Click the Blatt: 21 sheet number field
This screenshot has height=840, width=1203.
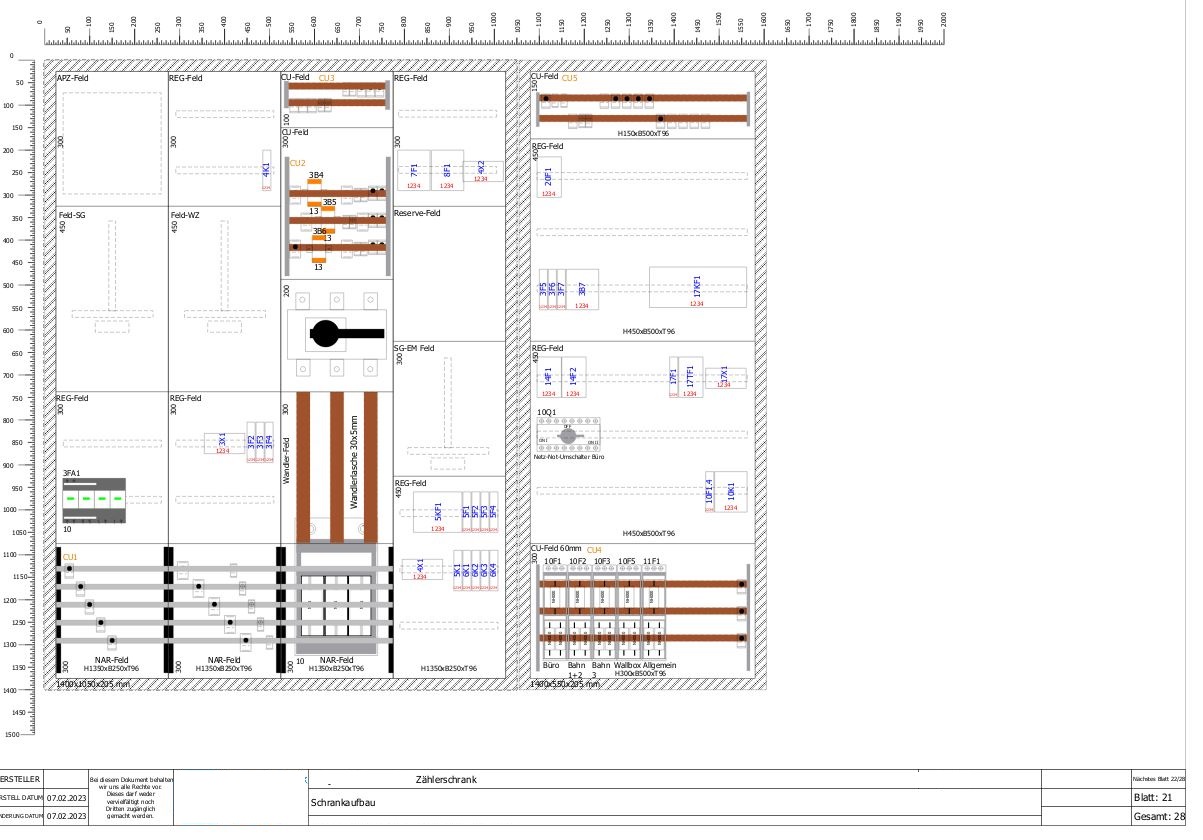click(x=1153, y=797)
